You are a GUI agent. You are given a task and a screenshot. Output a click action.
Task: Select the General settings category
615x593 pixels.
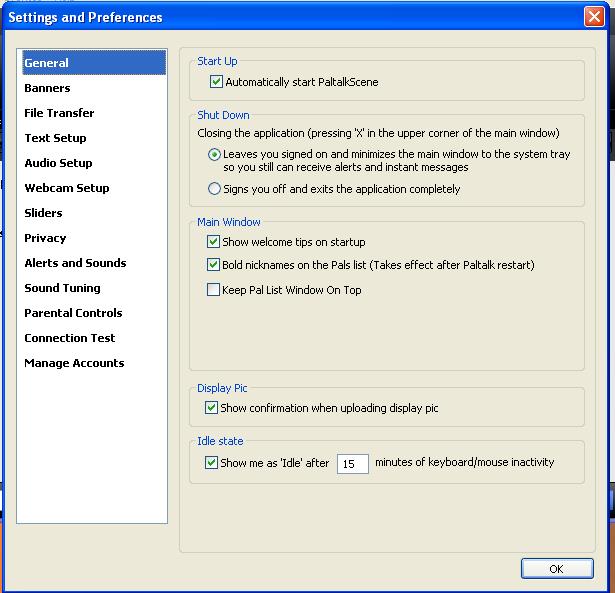pos(94,62)
